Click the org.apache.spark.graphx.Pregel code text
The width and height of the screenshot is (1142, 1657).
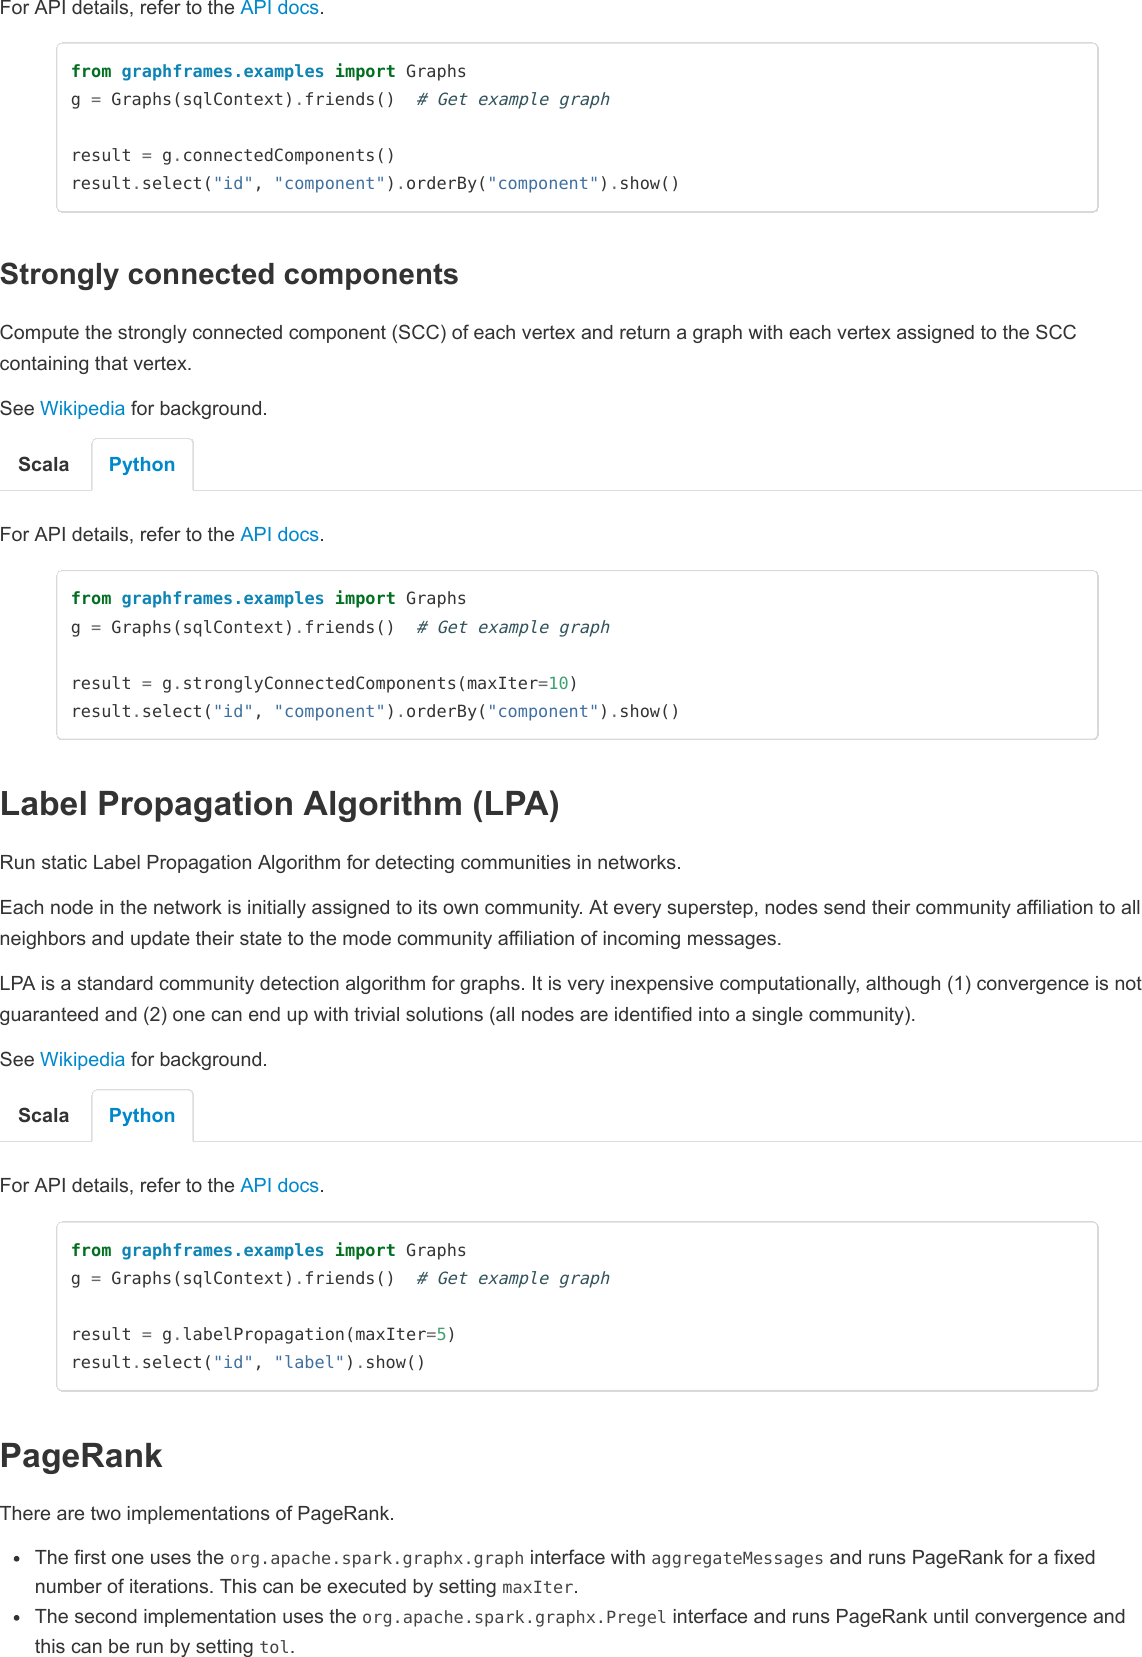pyautogui.click(x=513, y=1616)
